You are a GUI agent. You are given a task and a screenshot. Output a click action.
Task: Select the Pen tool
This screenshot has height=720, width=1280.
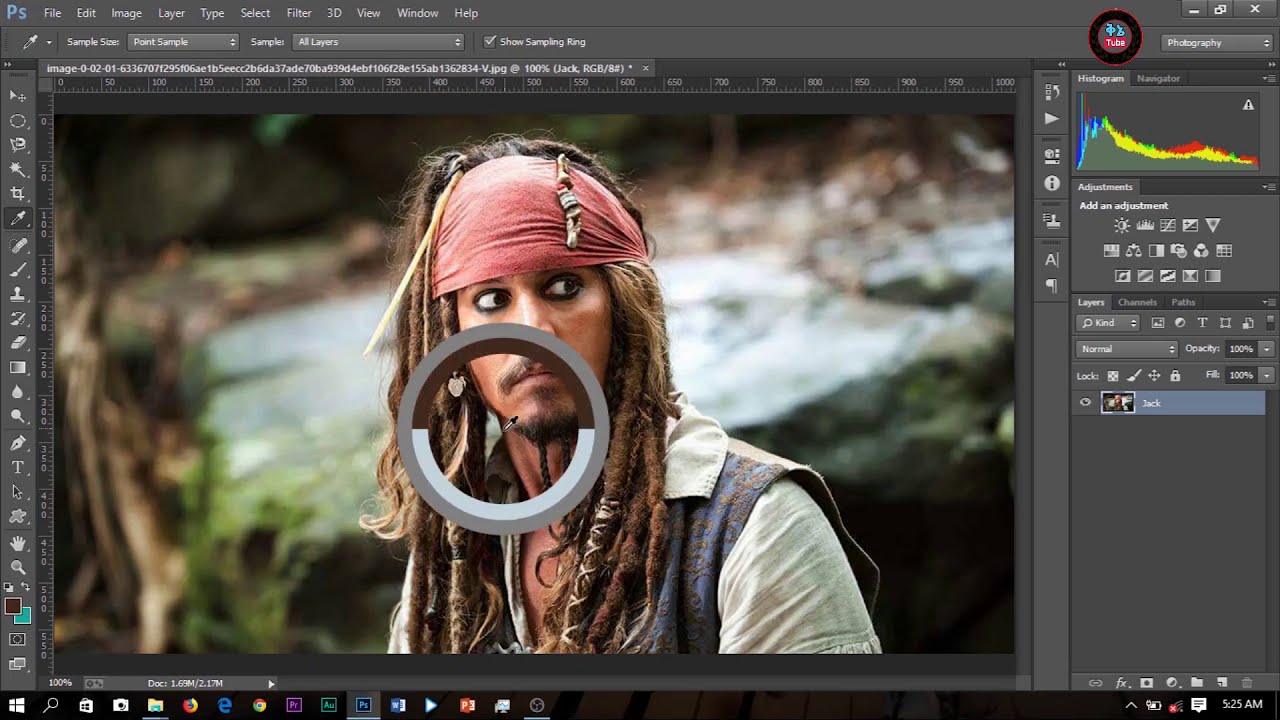point(18,443)
